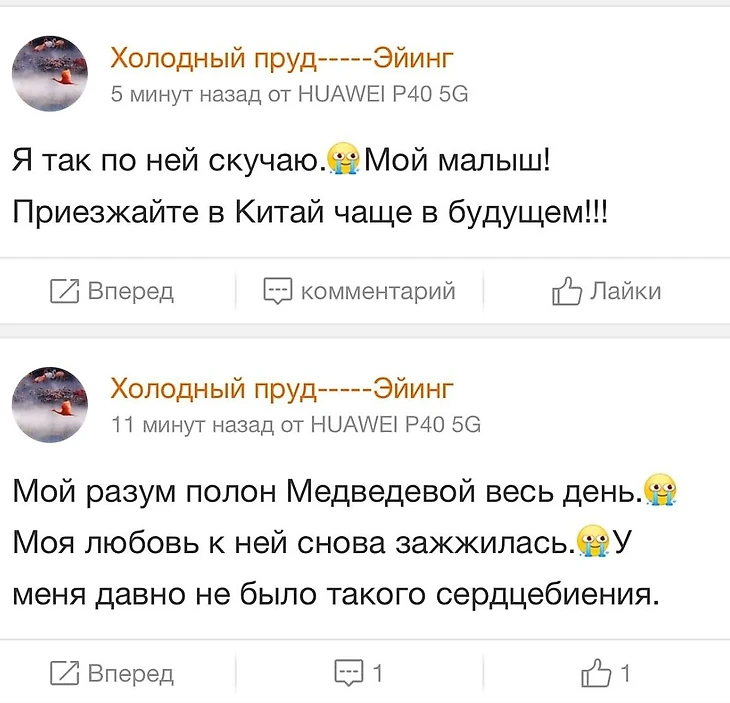This screenshot has width=730, height=703.
Task: Open username Холодный пруд-----Эйинг in second post
Action: 282,387
